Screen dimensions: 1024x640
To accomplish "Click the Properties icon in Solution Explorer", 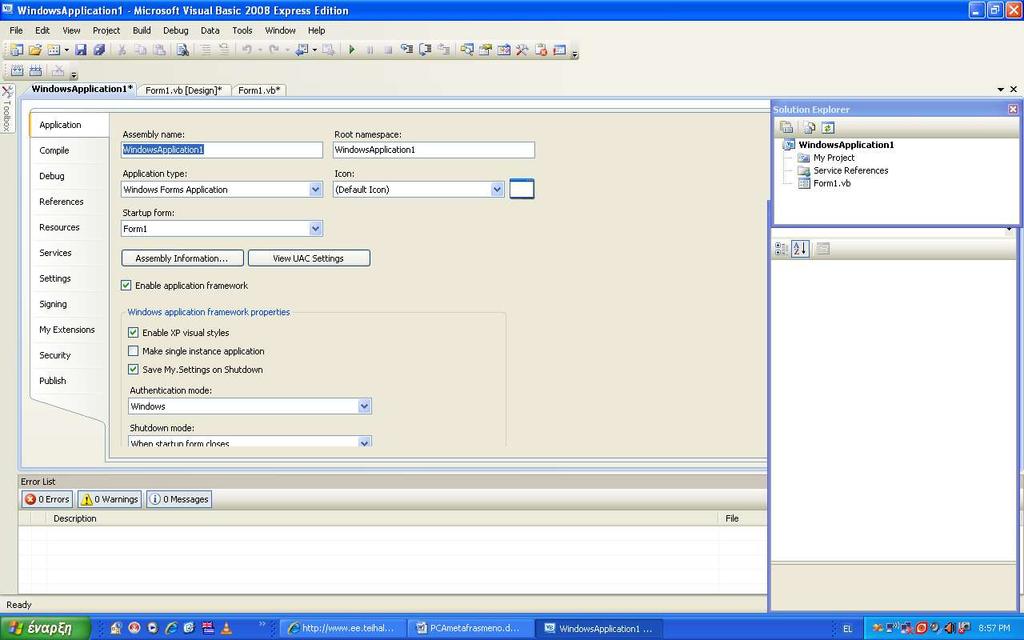I will (x=787, y=127).
